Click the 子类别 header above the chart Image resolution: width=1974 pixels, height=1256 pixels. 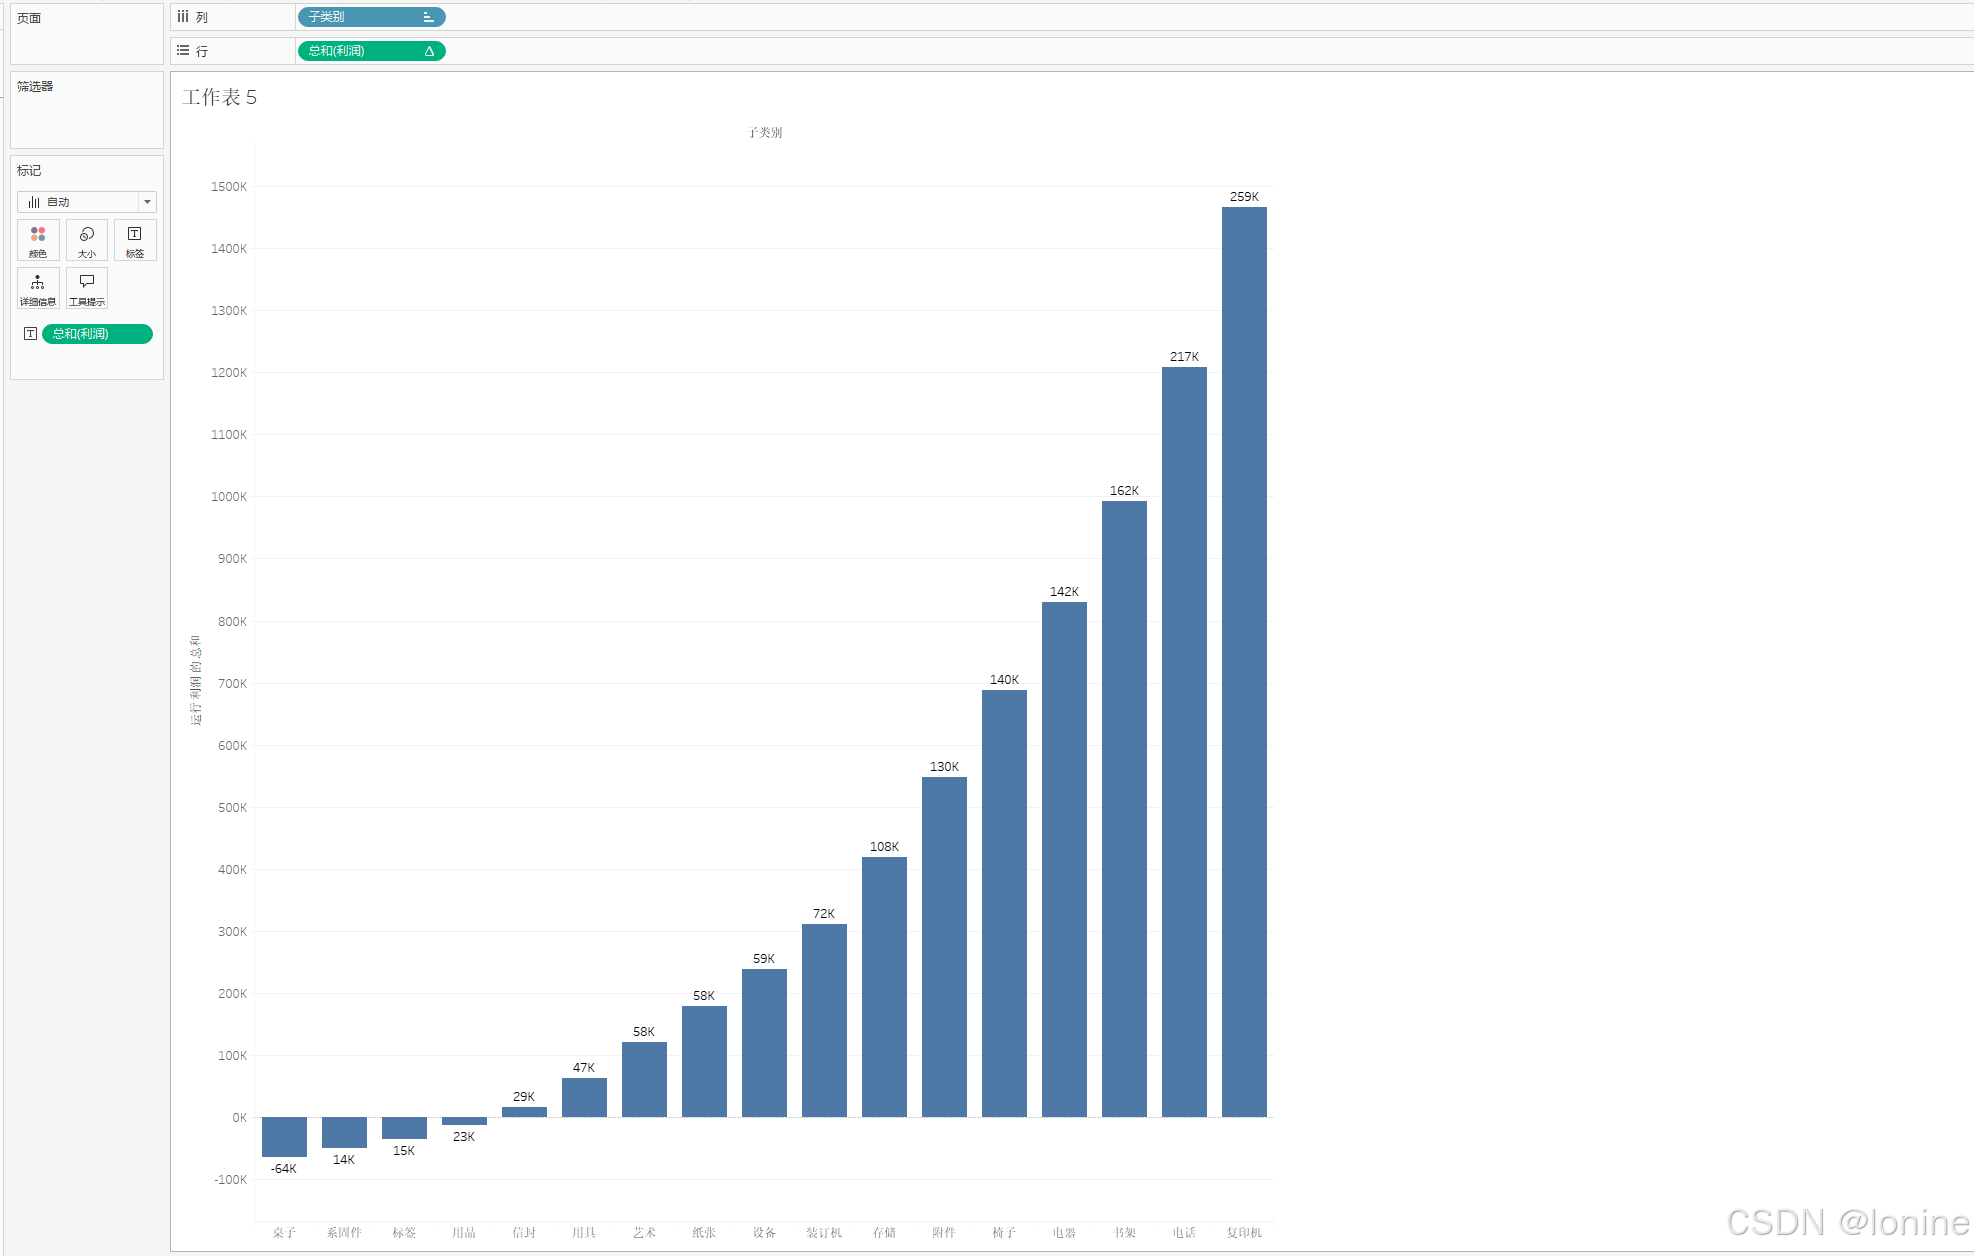point(765,132)
